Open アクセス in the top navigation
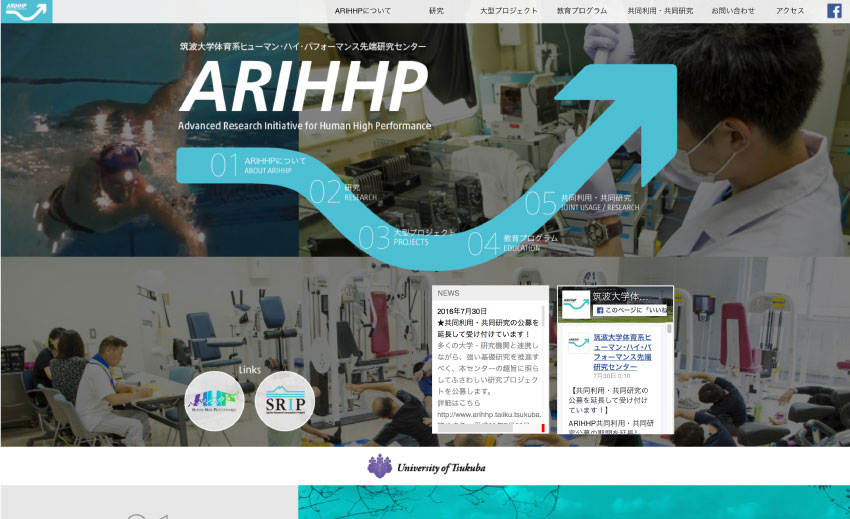850x519 pixels. click(x=790, y=11)
